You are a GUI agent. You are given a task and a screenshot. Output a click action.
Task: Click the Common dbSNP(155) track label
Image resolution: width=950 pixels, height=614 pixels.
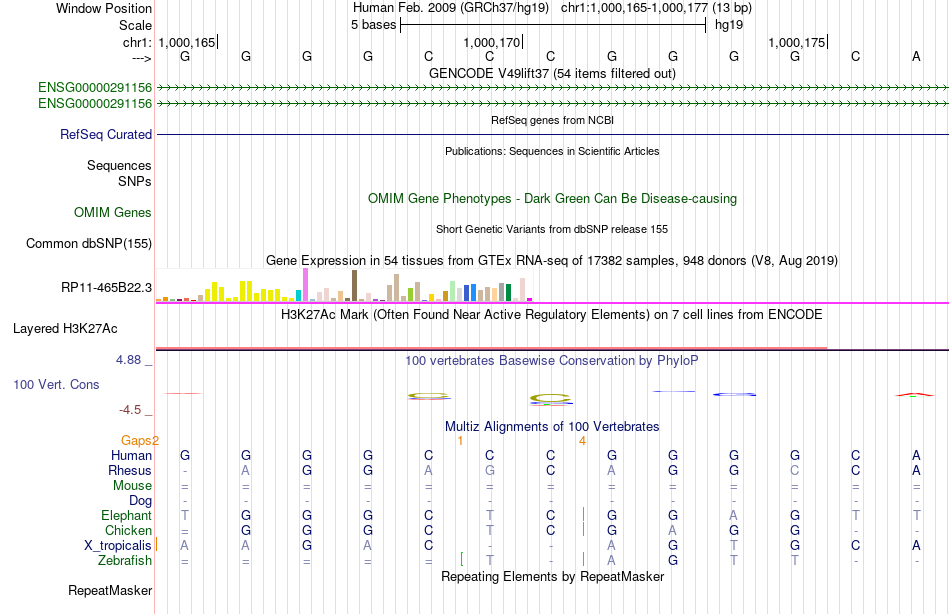pyautogui.click(x=89, y=244)
